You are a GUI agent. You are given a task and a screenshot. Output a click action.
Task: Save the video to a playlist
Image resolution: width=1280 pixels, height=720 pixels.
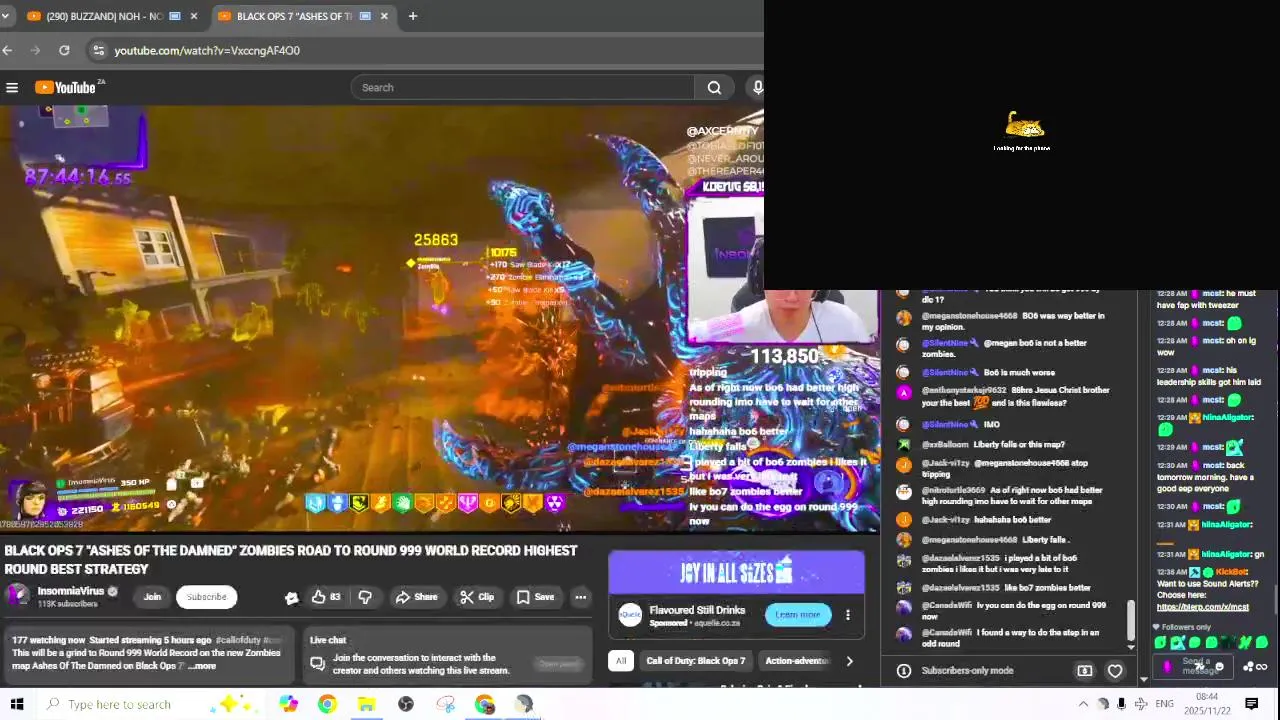535,597
